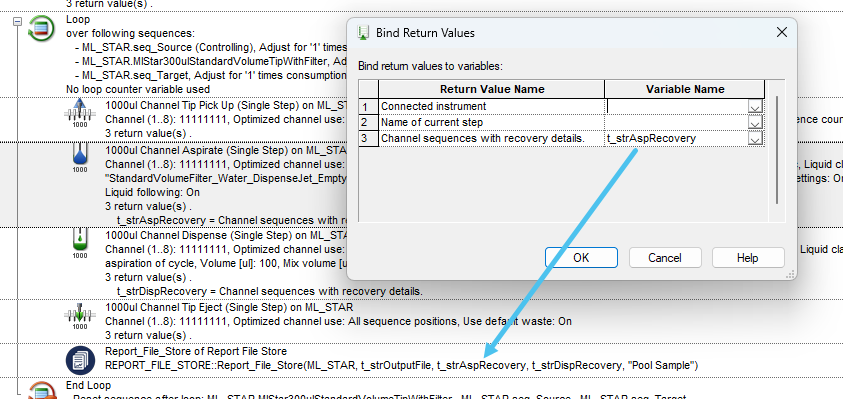Select the Channel Dispense step icon

[x=80, y=243]
